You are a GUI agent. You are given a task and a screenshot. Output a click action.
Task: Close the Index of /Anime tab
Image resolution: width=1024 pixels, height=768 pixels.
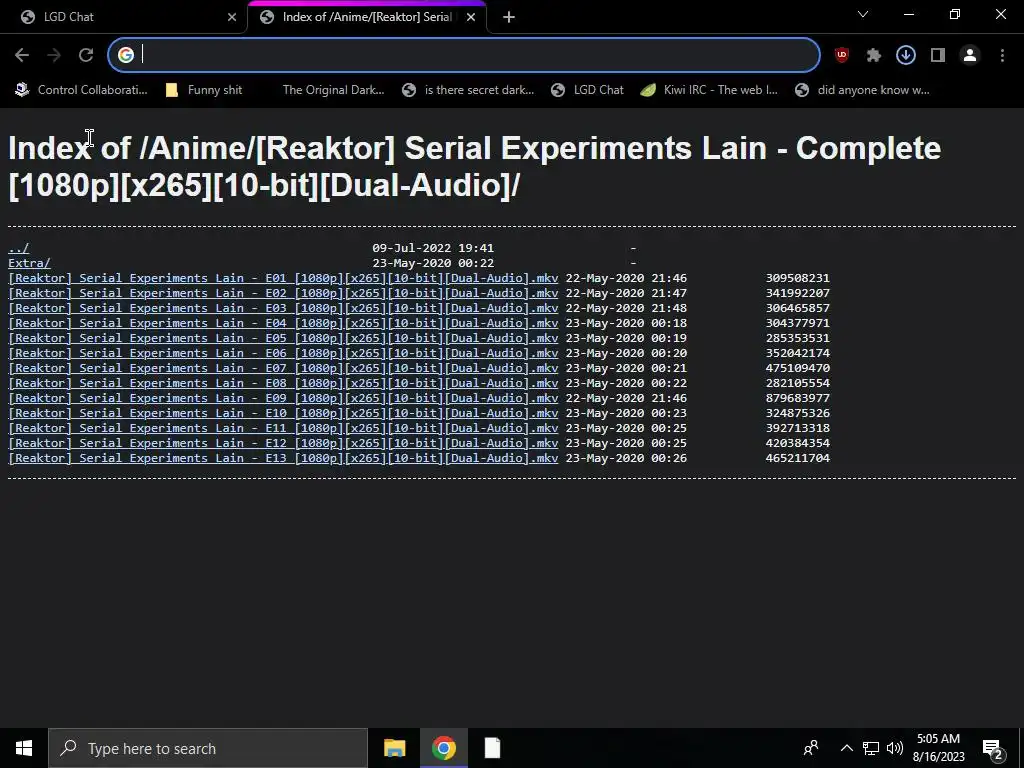471,17
